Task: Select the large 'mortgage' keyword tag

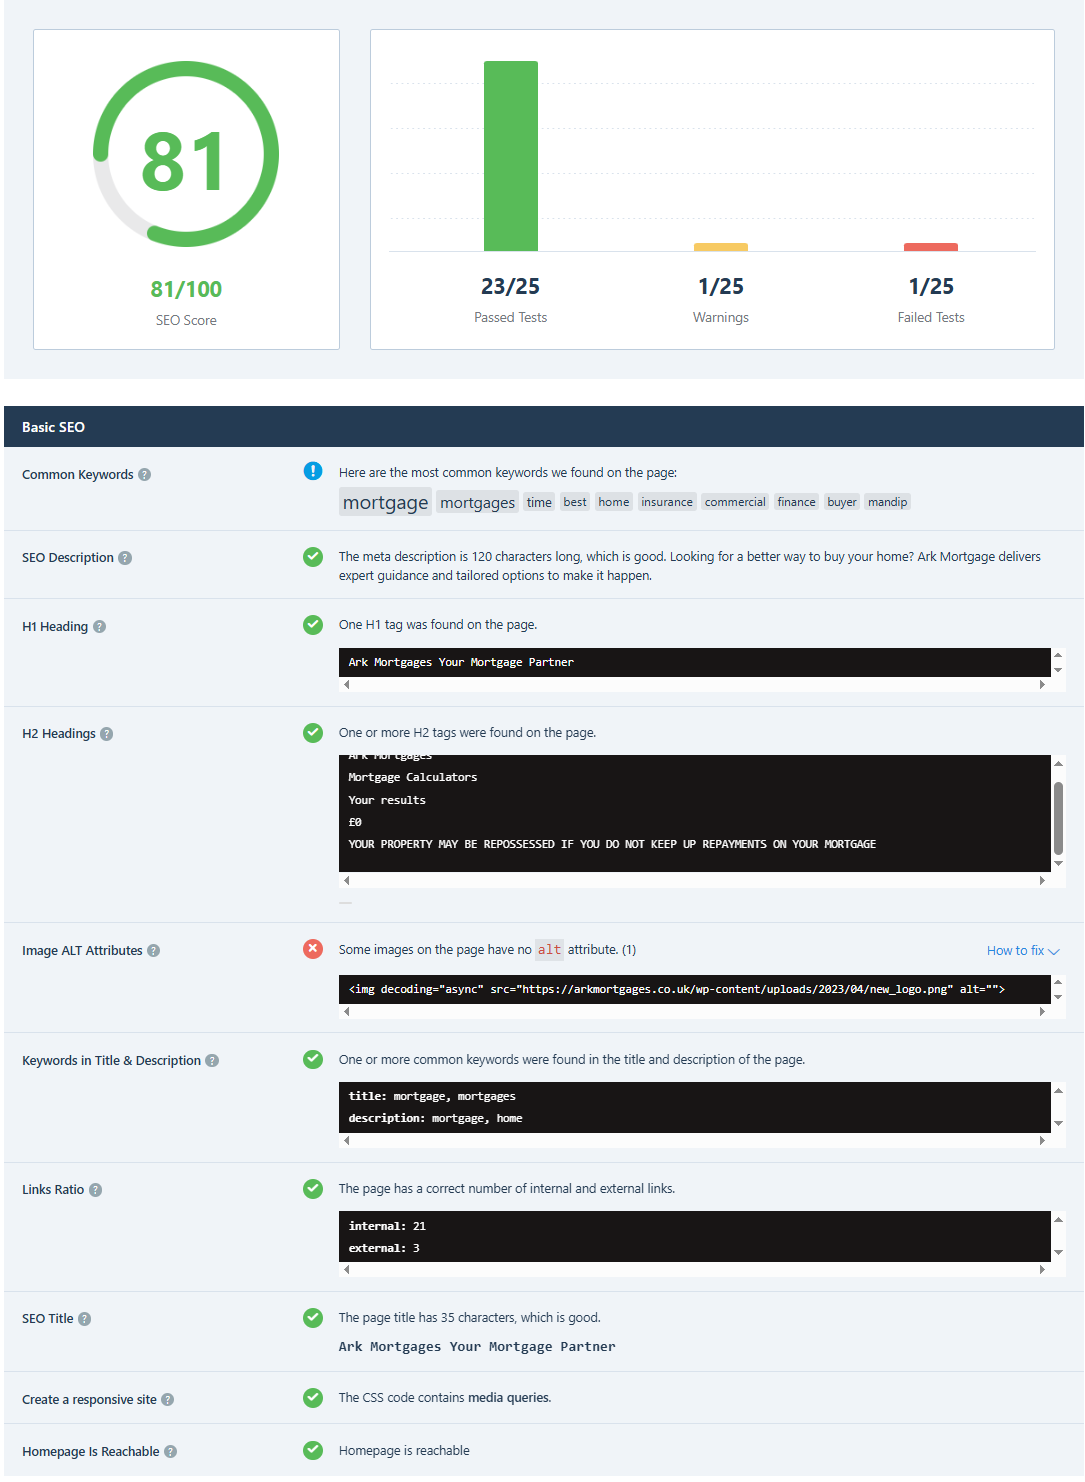Action: pyautogui.click(x=385, y=502)
